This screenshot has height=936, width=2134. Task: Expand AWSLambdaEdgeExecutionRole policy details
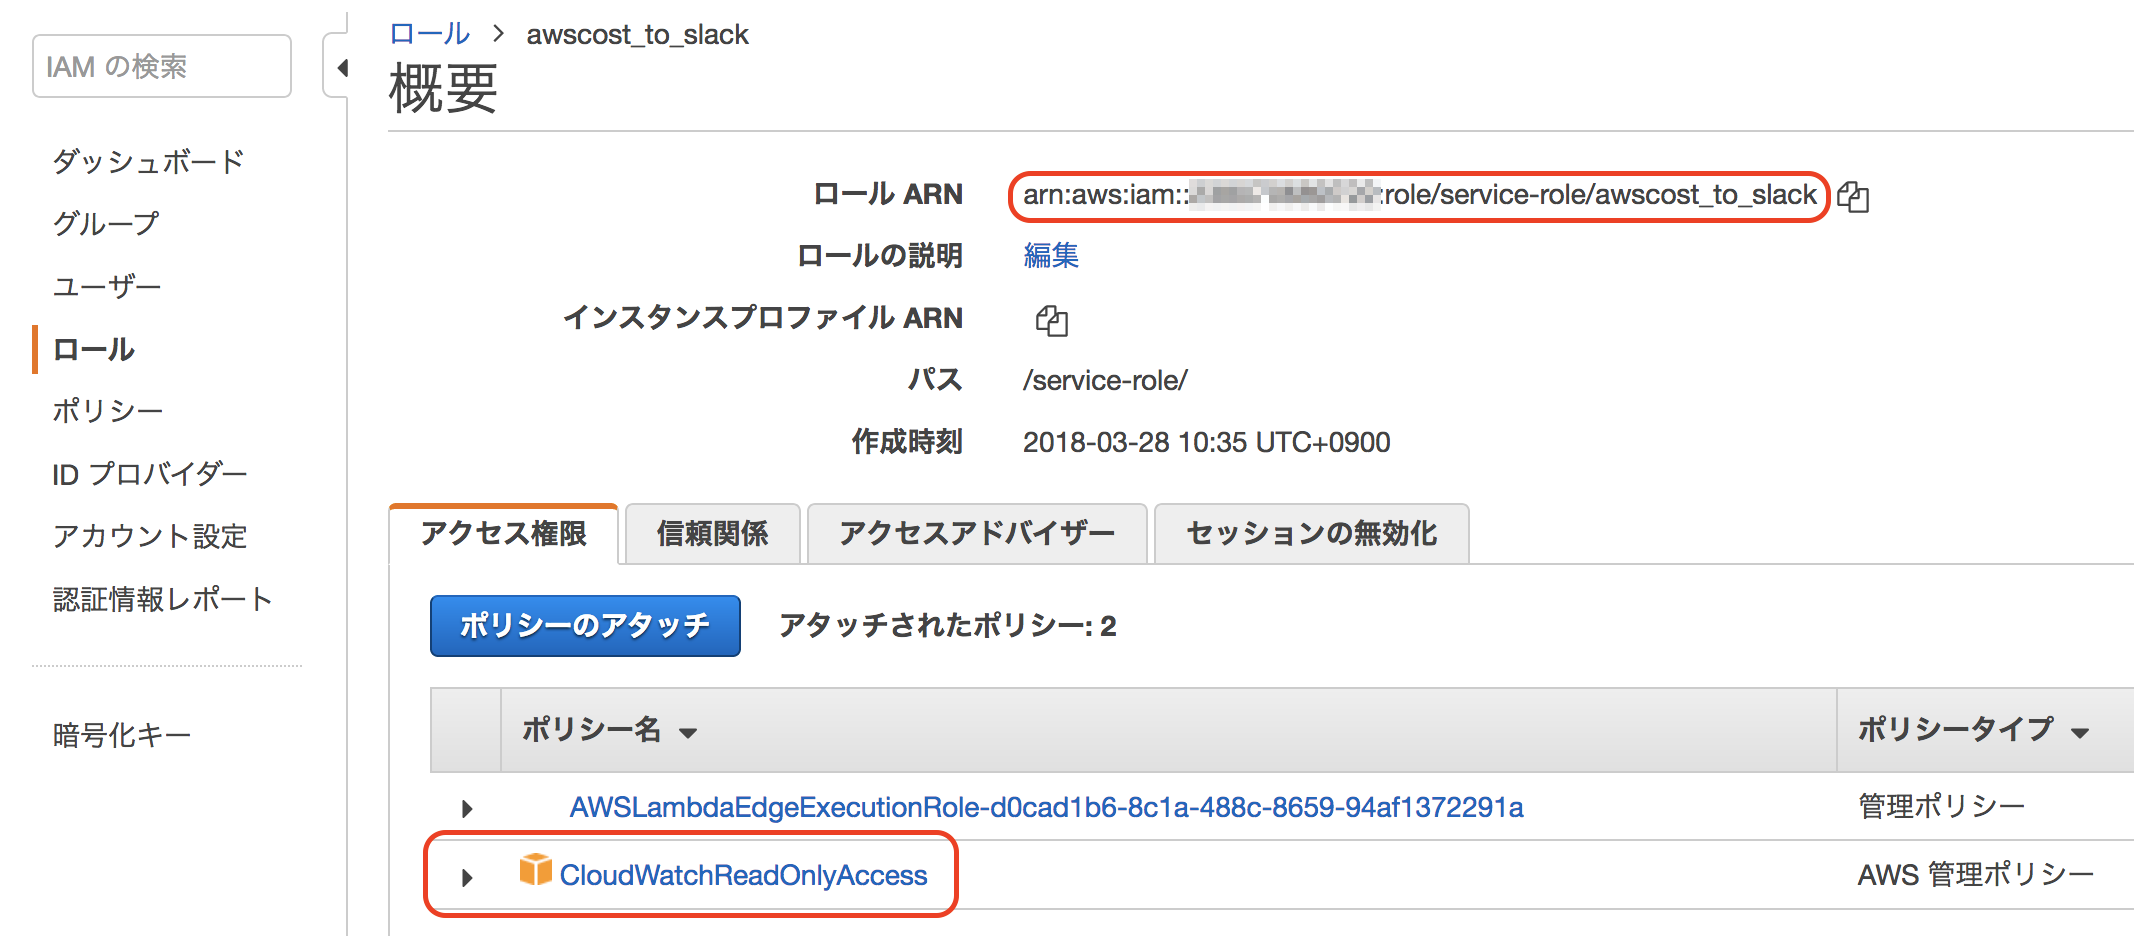(x=466, y=807)
